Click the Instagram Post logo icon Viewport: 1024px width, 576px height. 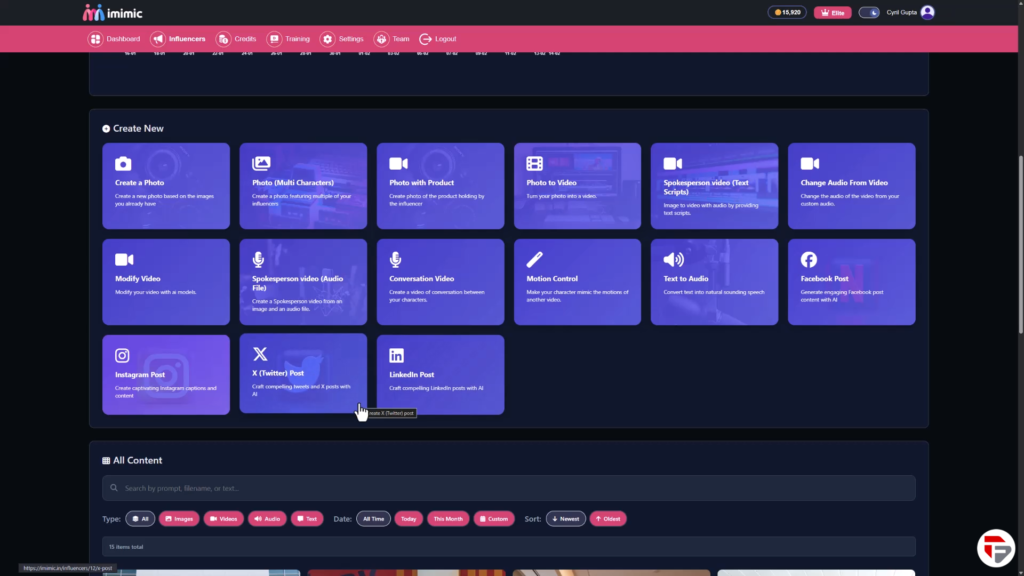(122, 356)
